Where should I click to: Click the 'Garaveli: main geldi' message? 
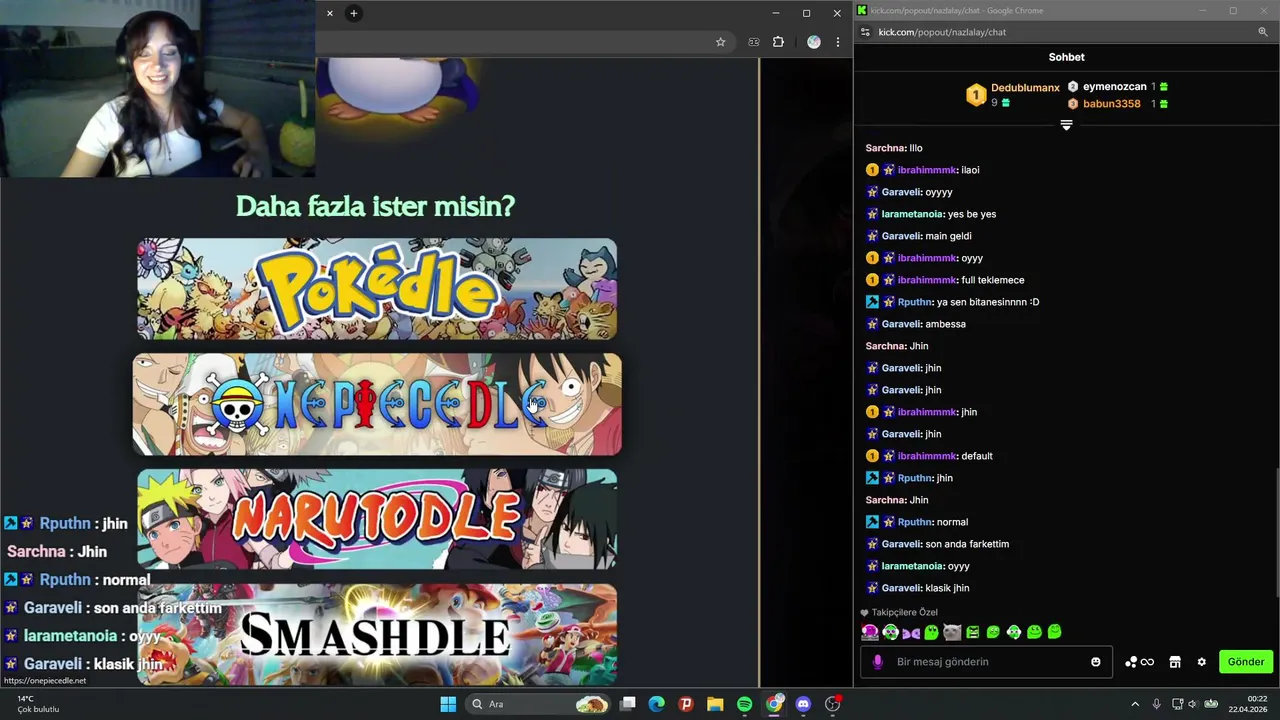pyautogui.click(x=919, y=236)
